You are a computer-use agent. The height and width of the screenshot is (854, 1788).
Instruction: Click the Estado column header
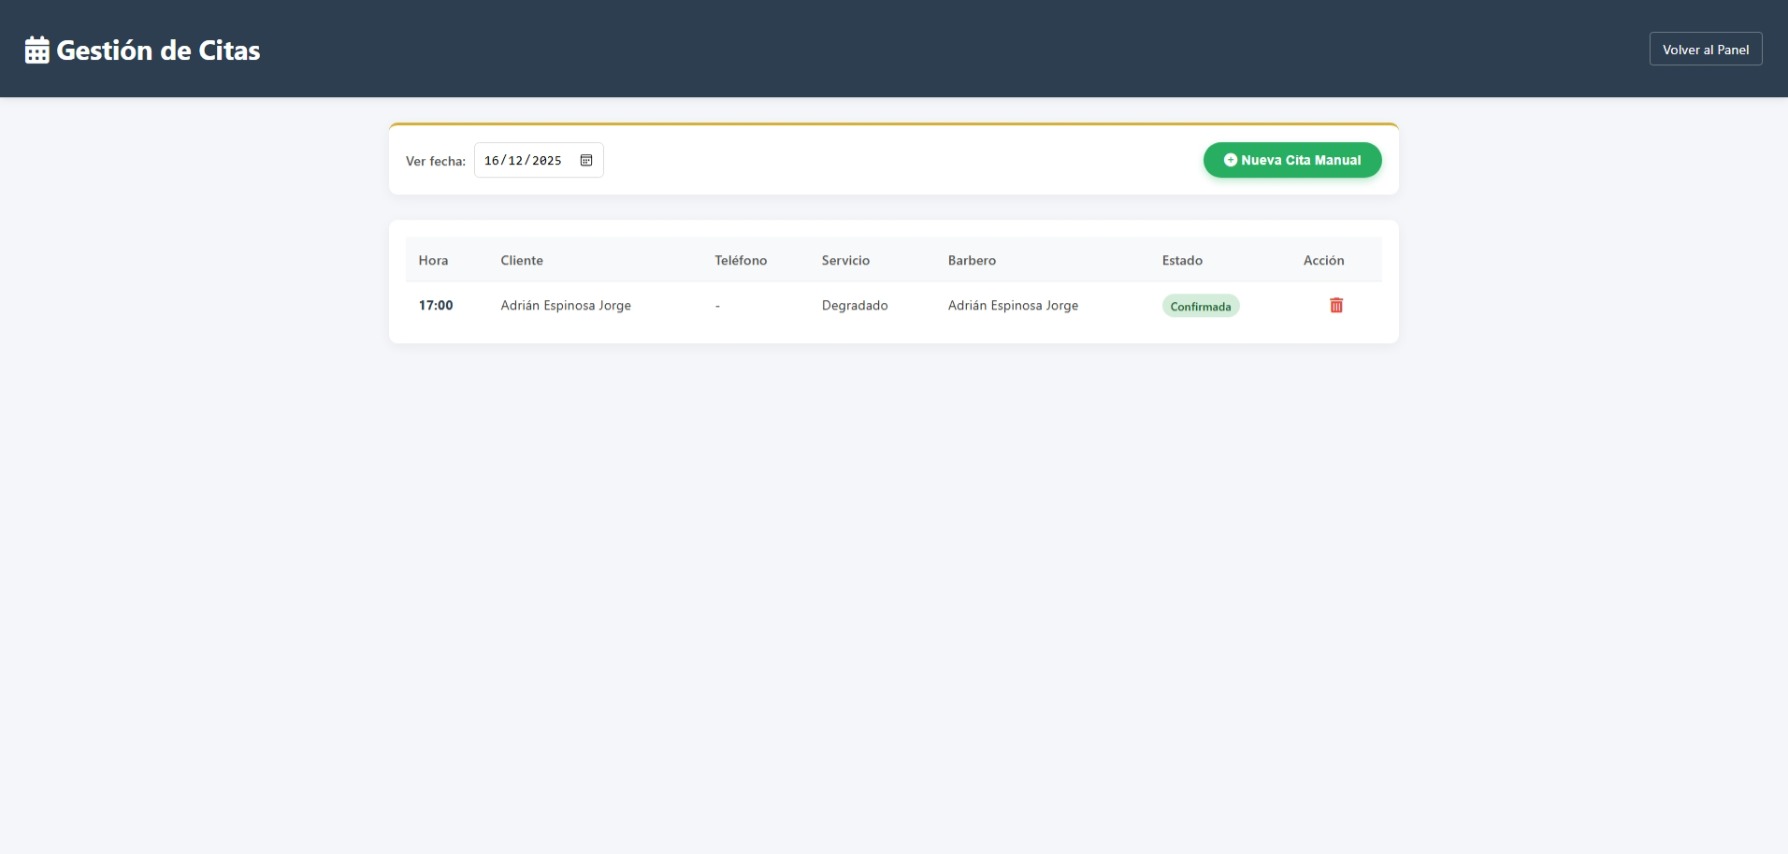tap(1182, 260)
